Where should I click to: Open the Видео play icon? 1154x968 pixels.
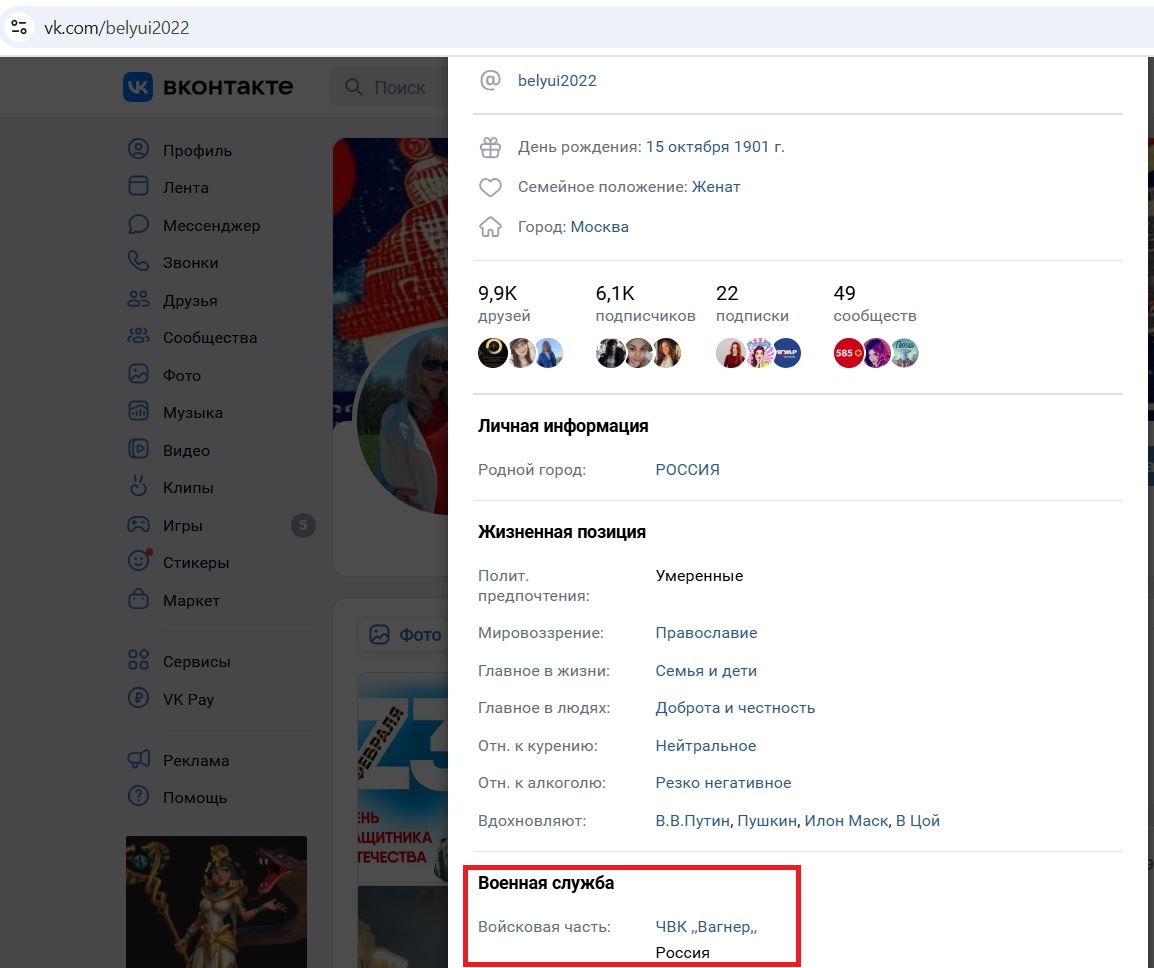point(138,449)
